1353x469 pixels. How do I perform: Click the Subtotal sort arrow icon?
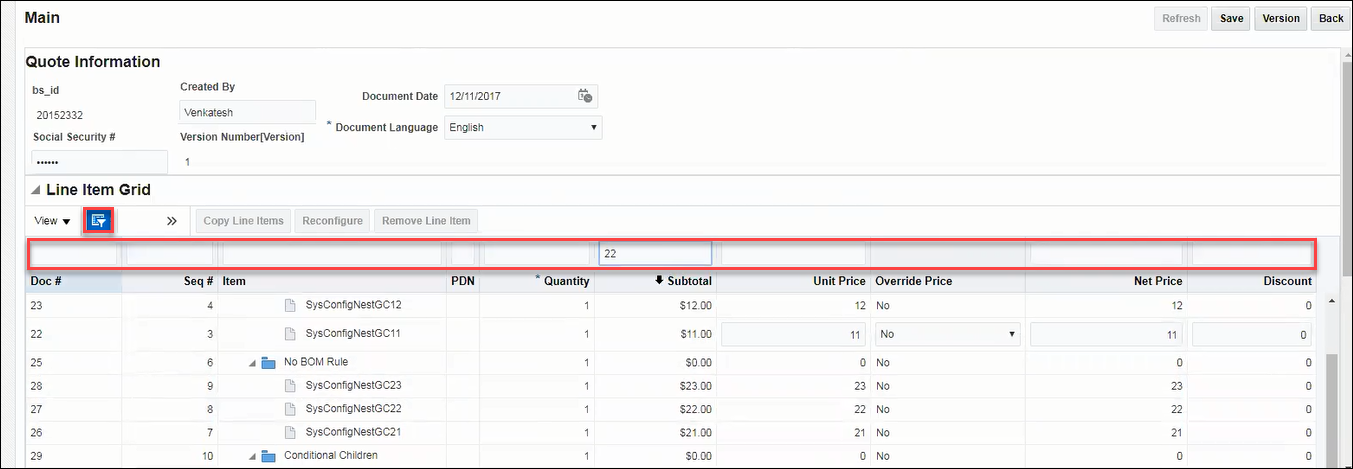pos(659,281)
